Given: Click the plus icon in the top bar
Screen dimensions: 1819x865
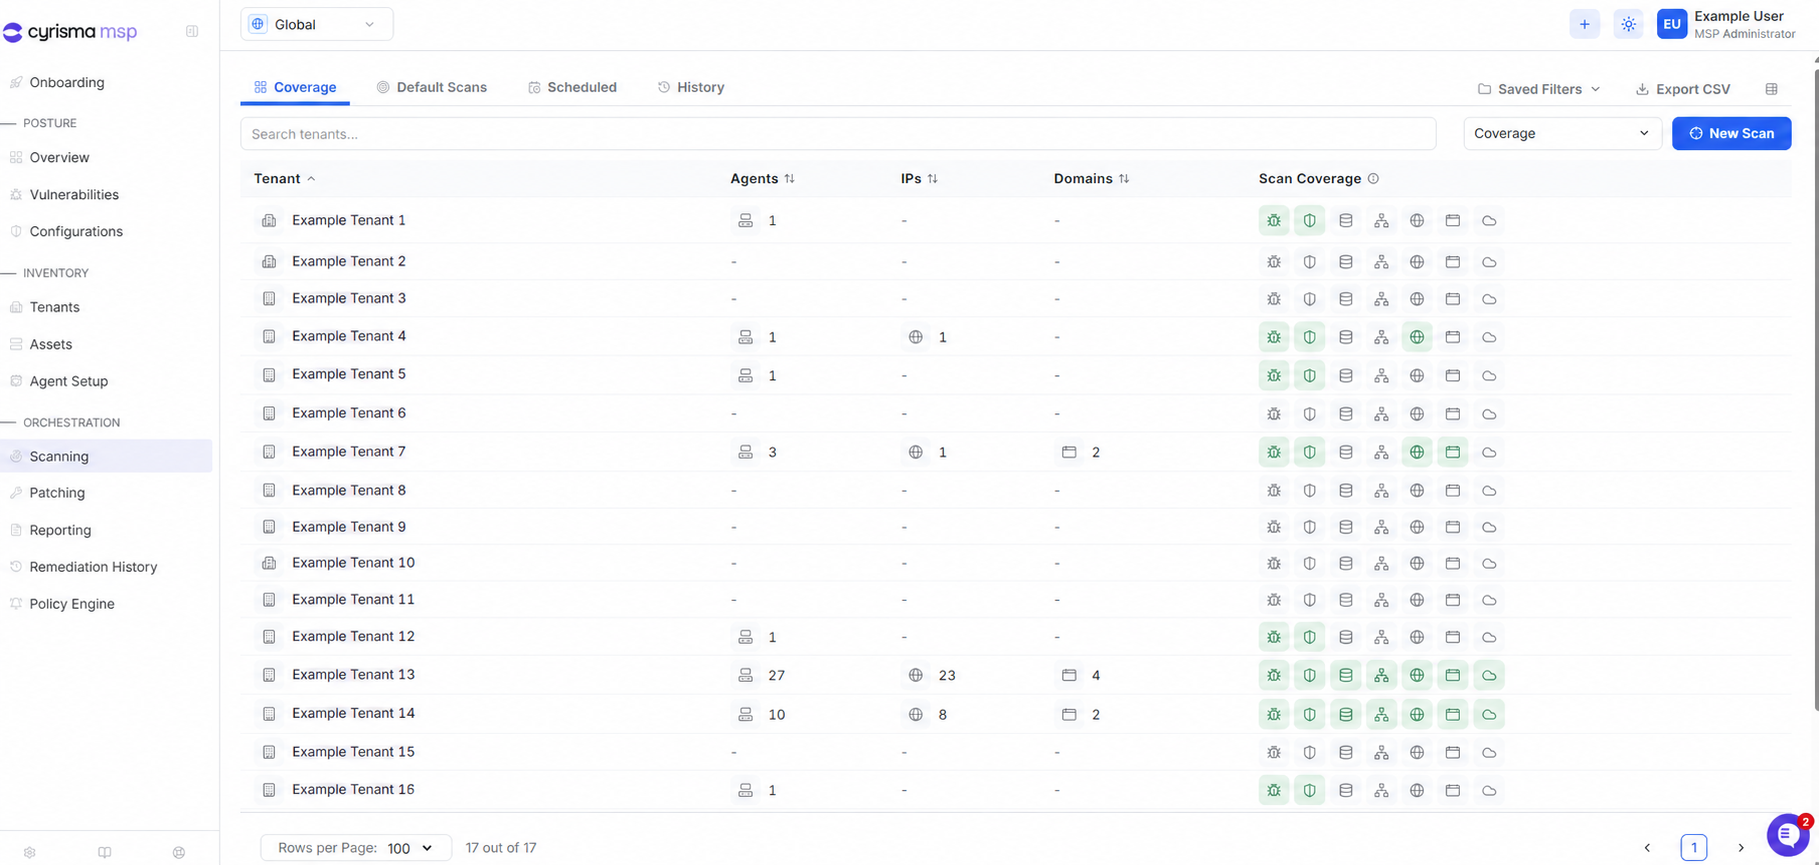Looking at the screenshot, I should [1584, 24].
